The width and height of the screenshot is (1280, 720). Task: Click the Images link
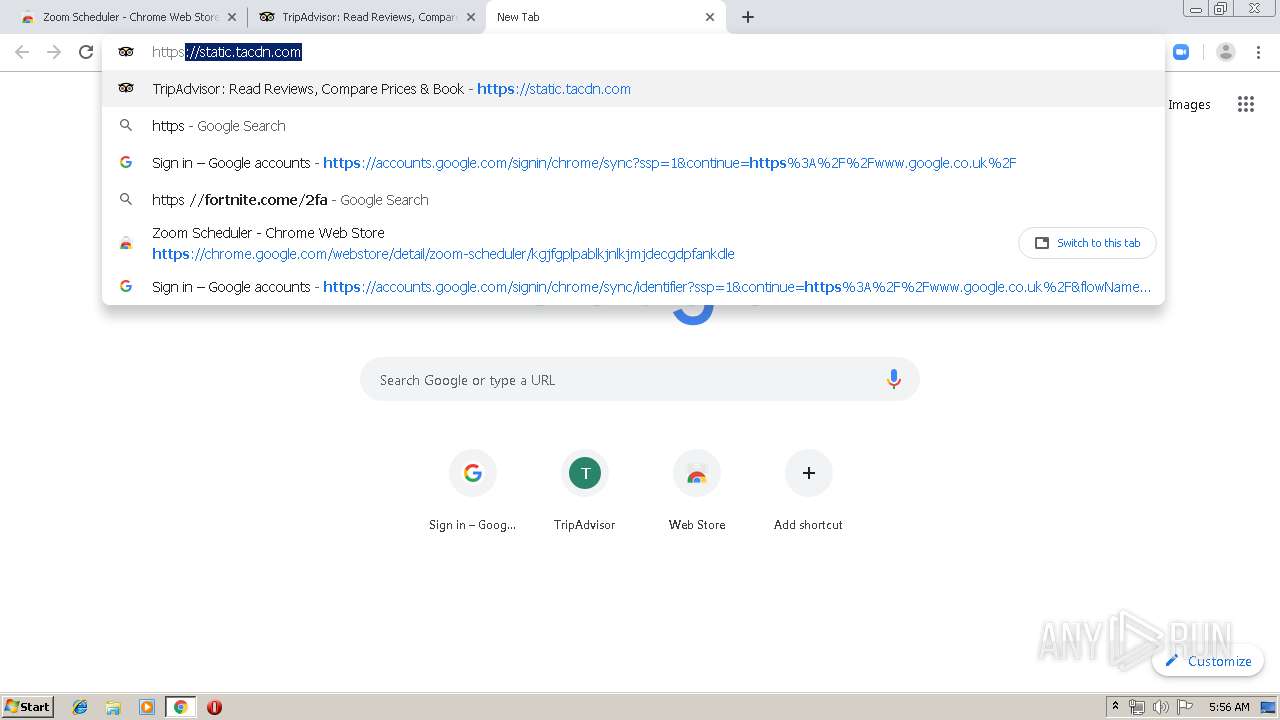click(1189, 105)
